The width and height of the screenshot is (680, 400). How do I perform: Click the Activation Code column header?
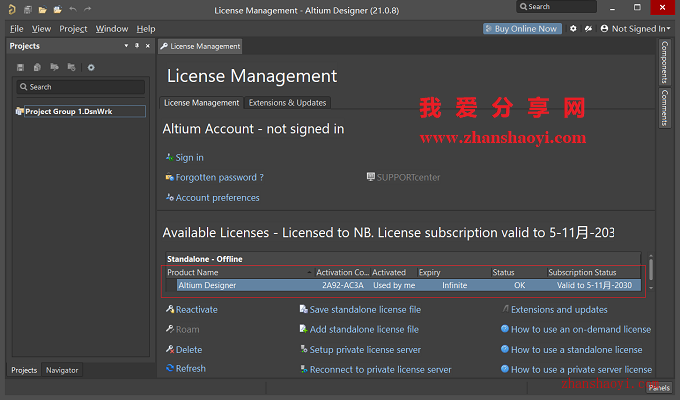[x=342, y=272]
